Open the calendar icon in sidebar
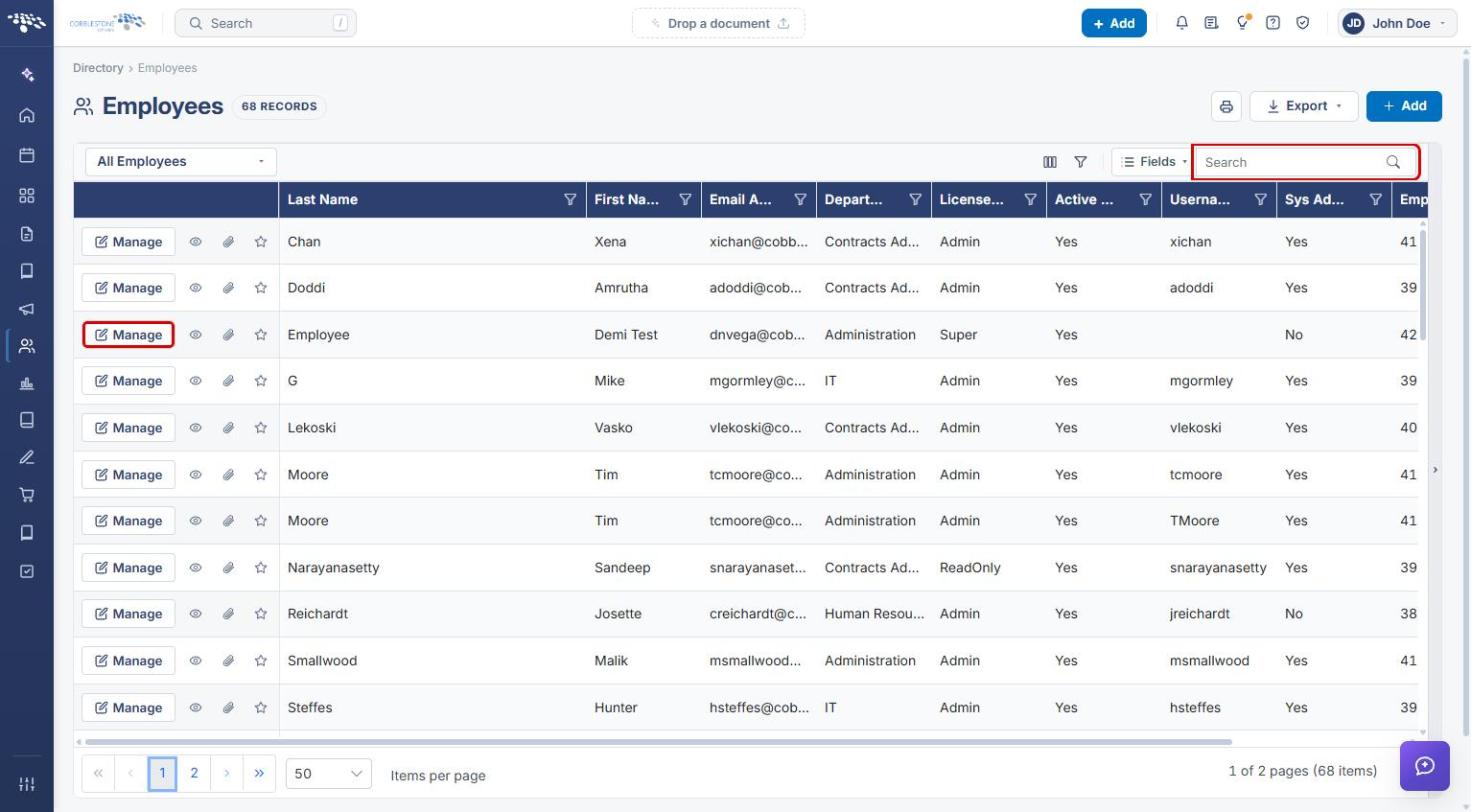Screen dimensions: 1471x812 [27, 155]
